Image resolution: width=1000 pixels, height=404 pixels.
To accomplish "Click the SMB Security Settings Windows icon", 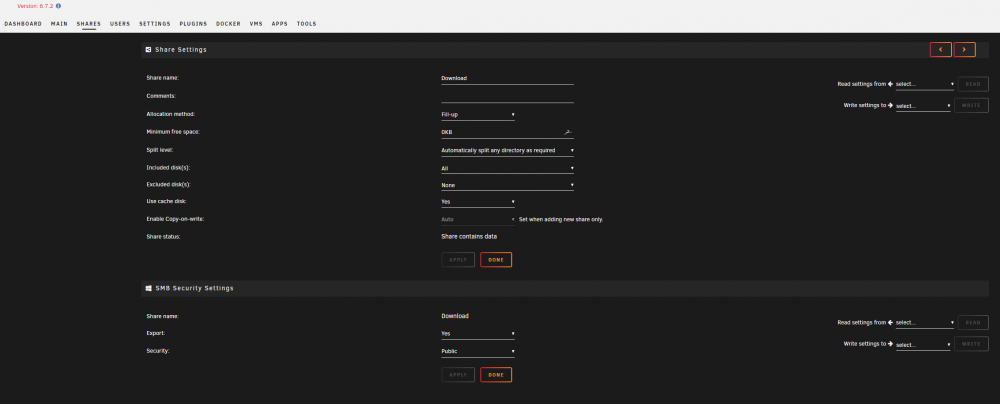I will 149,288.
